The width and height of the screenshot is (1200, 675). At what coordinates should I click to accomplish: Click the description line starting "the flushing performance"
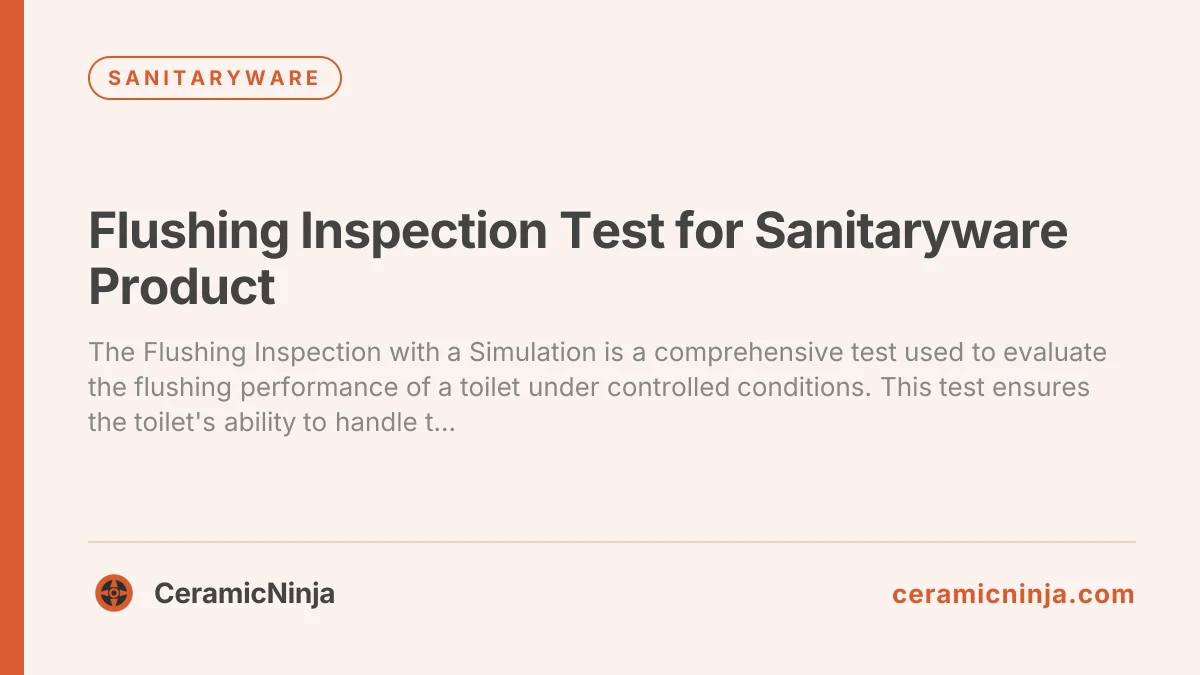click(588, 388)
